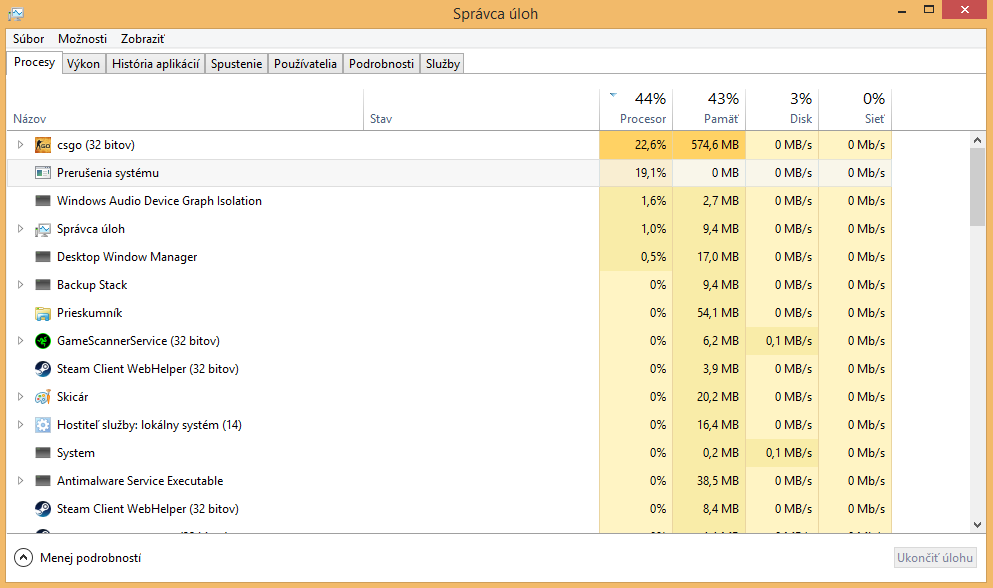This screenshot has width=993, height=588.
Task: Open the Súbor menu
Action: point(29,39)
